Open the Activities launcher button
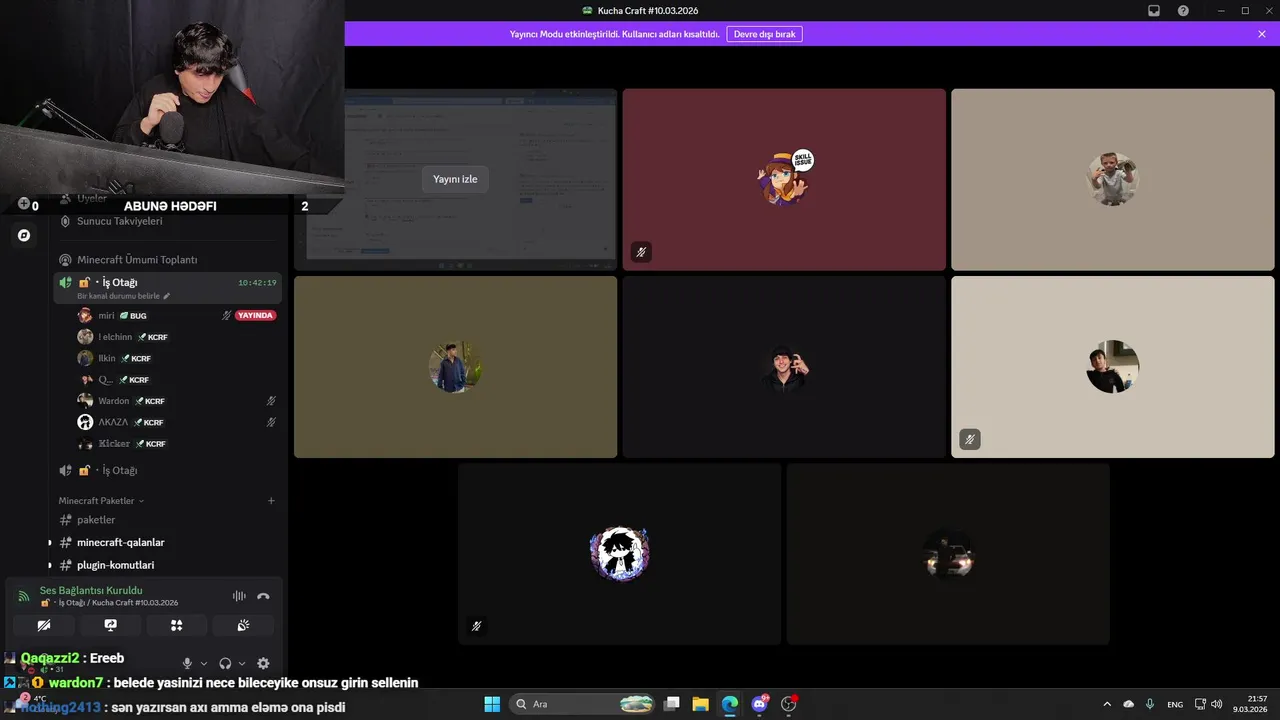The image size is (1280, 720). click(x=177, y=625)
